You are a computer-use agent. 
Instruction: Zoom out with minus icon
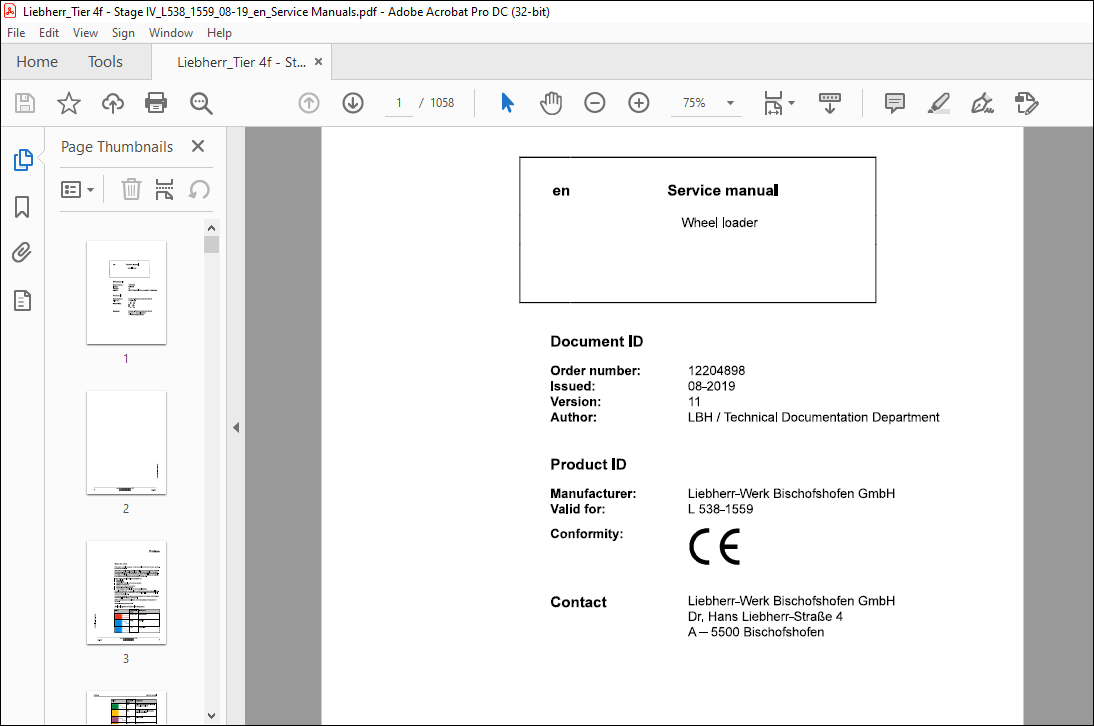tap(594, 103)
